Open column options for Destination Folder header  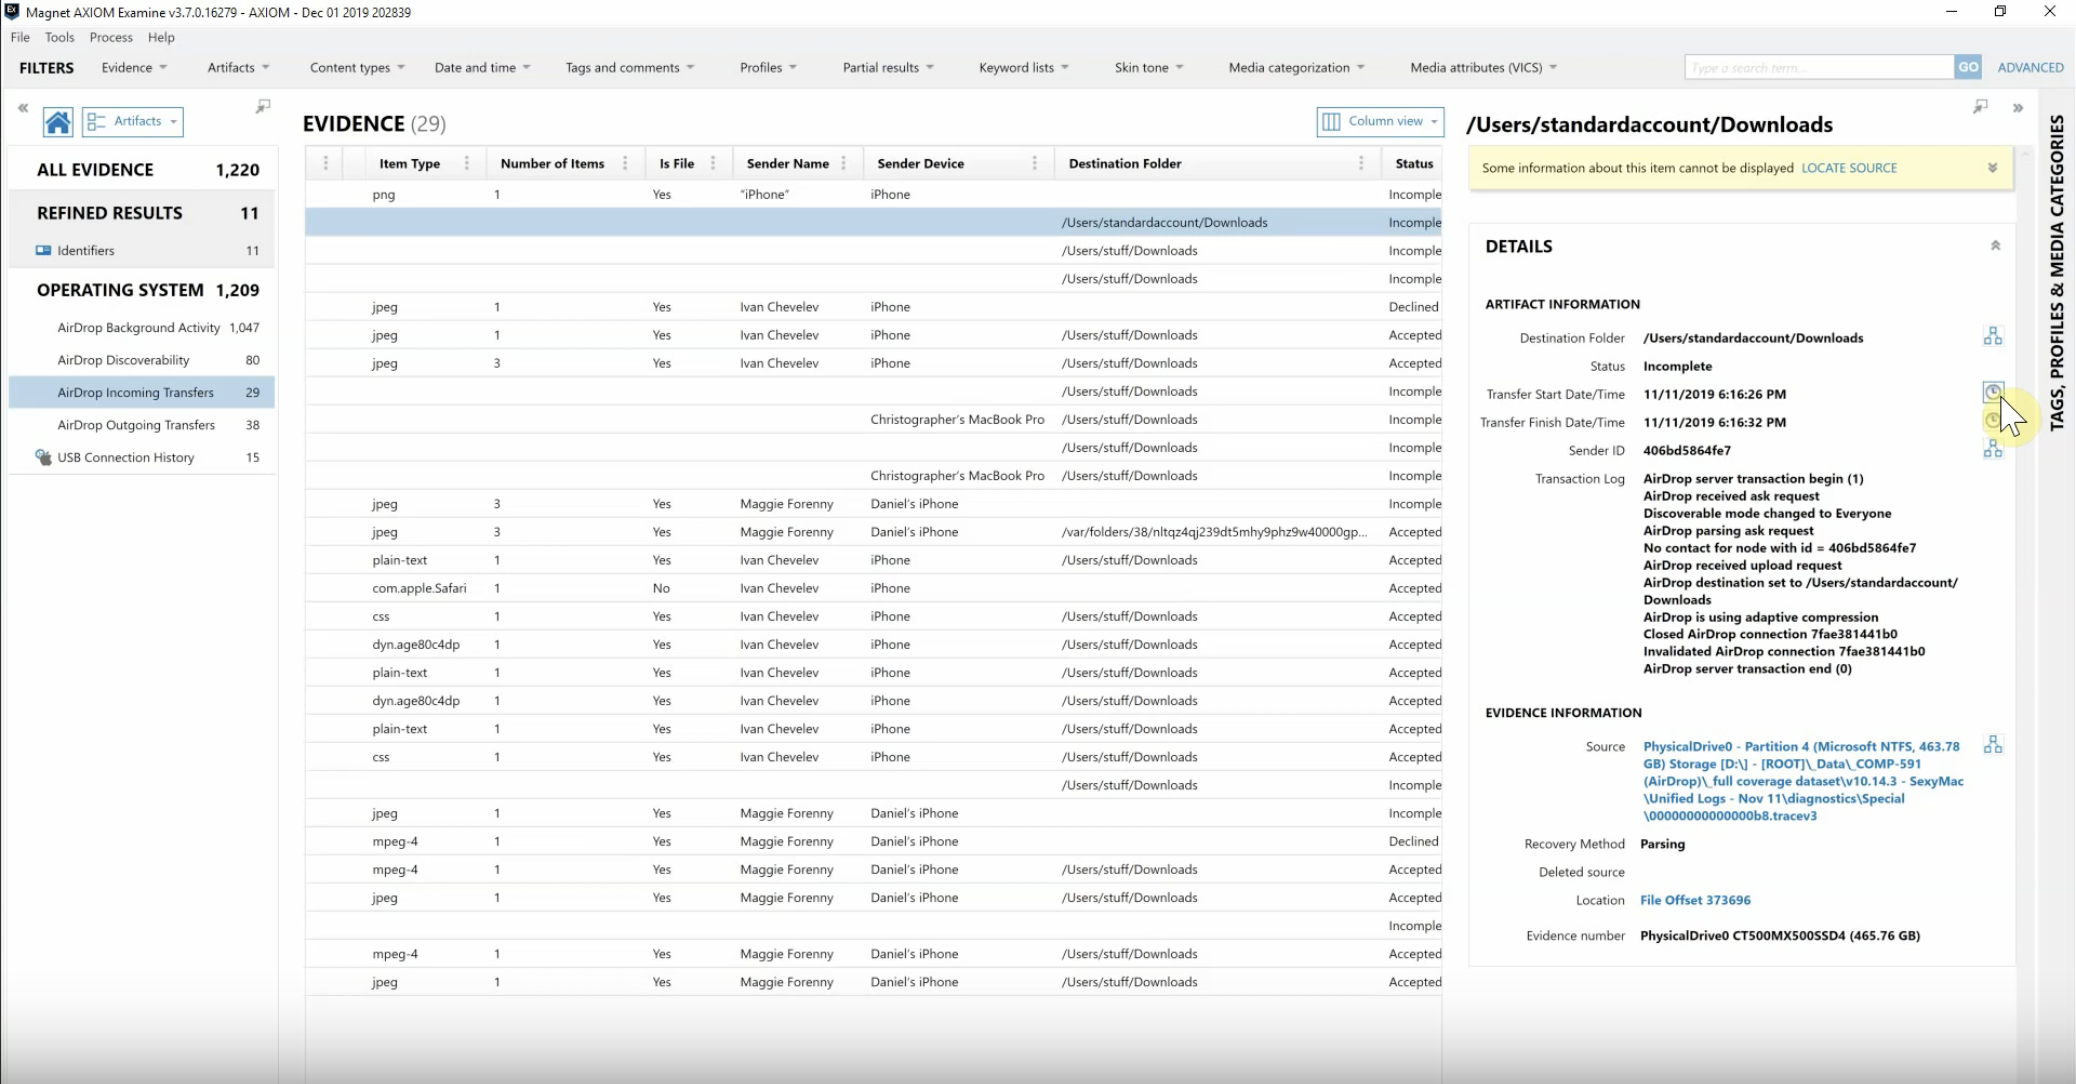[1361, 163]
